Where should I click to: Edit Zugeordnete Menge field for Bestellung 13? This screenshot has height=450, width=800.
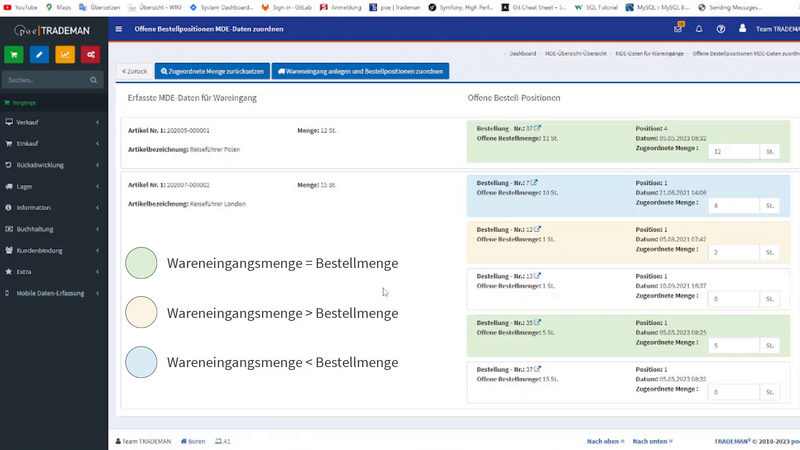click(x=734, y=299)
